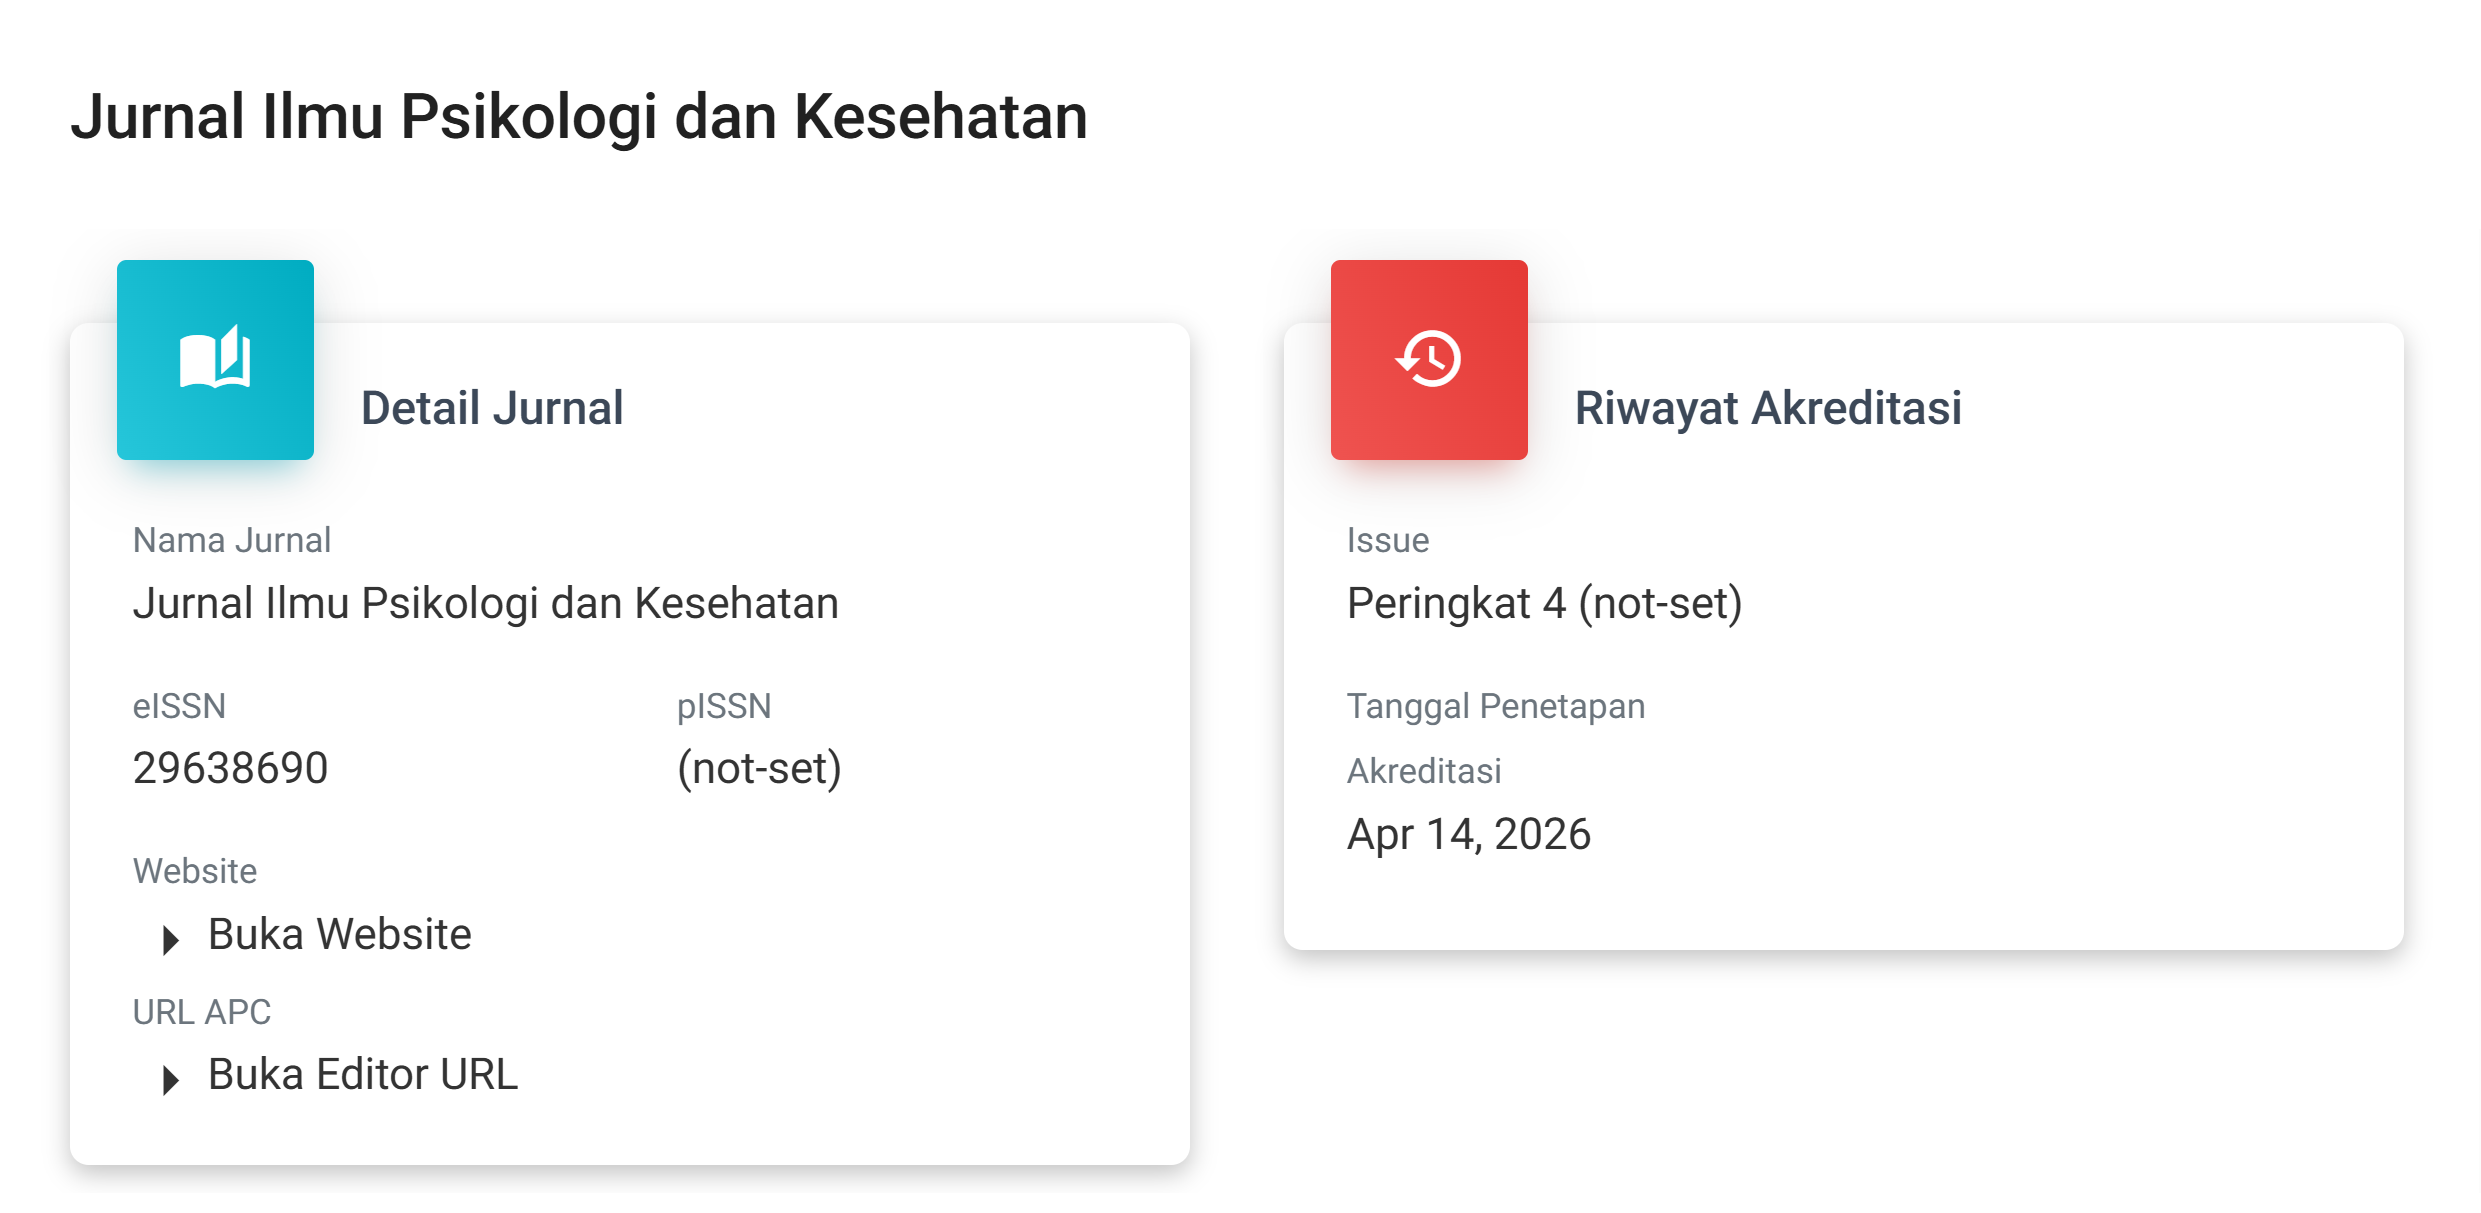This screenshot has width=2481, height=1213.
Task: Open the Buka Editor URL link text
Action: click(x=362, y=1075)
